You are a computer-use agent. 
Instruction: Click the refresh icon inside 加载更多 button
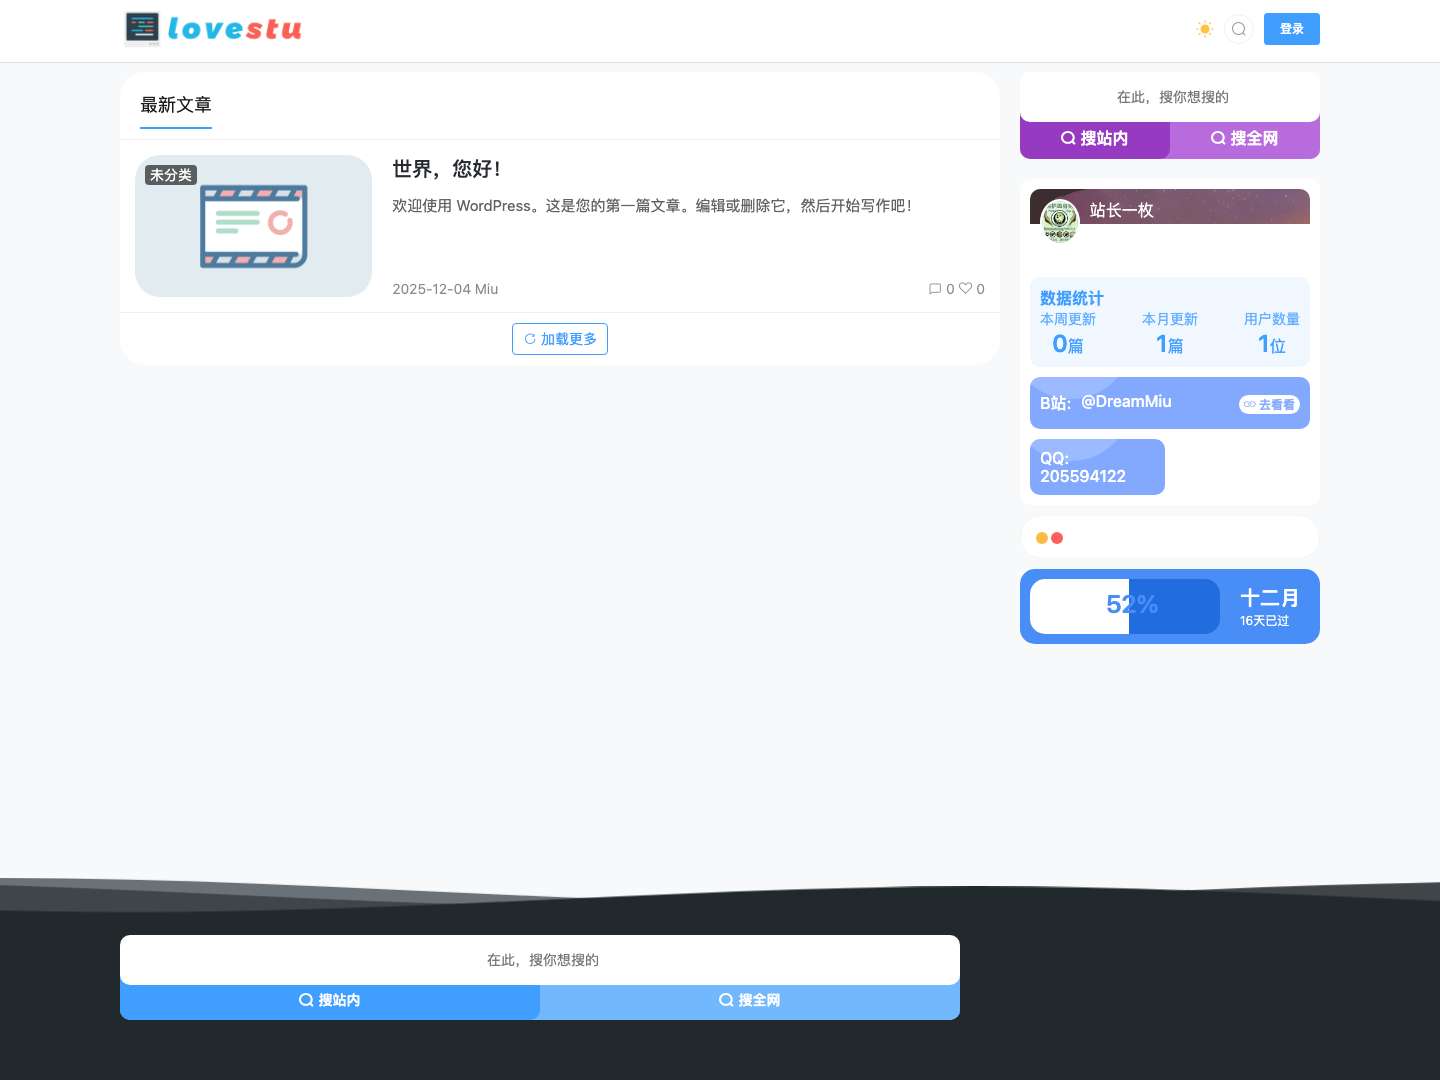[530, 339]
